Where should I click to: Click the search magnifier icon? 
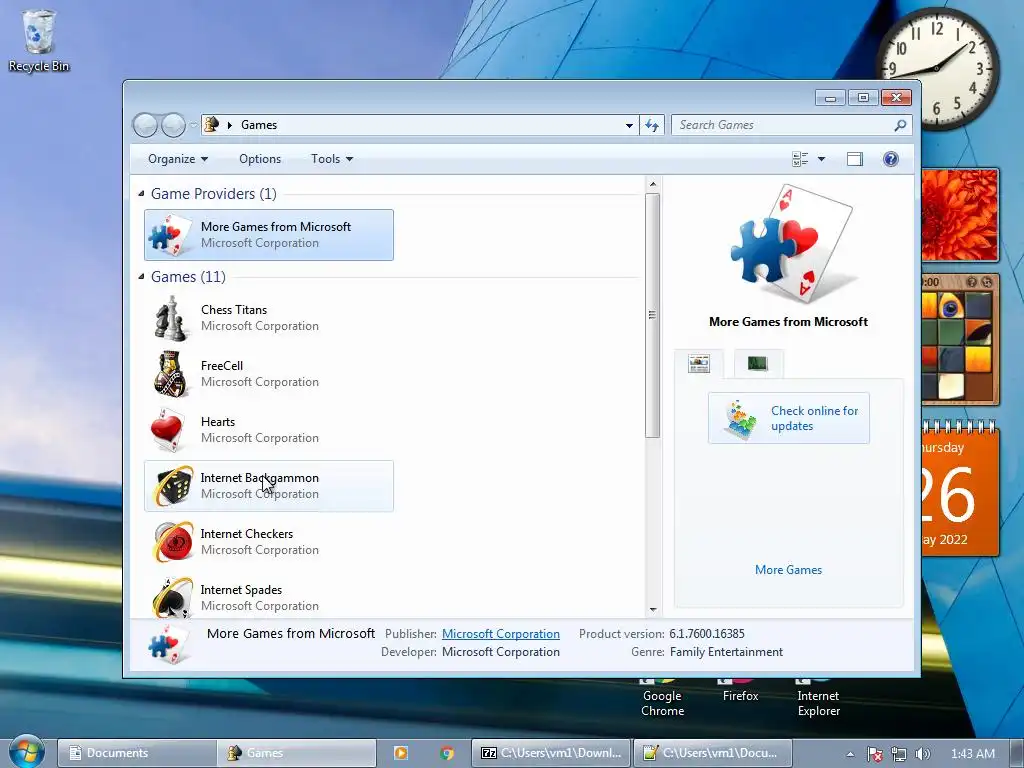pos(900,125)
